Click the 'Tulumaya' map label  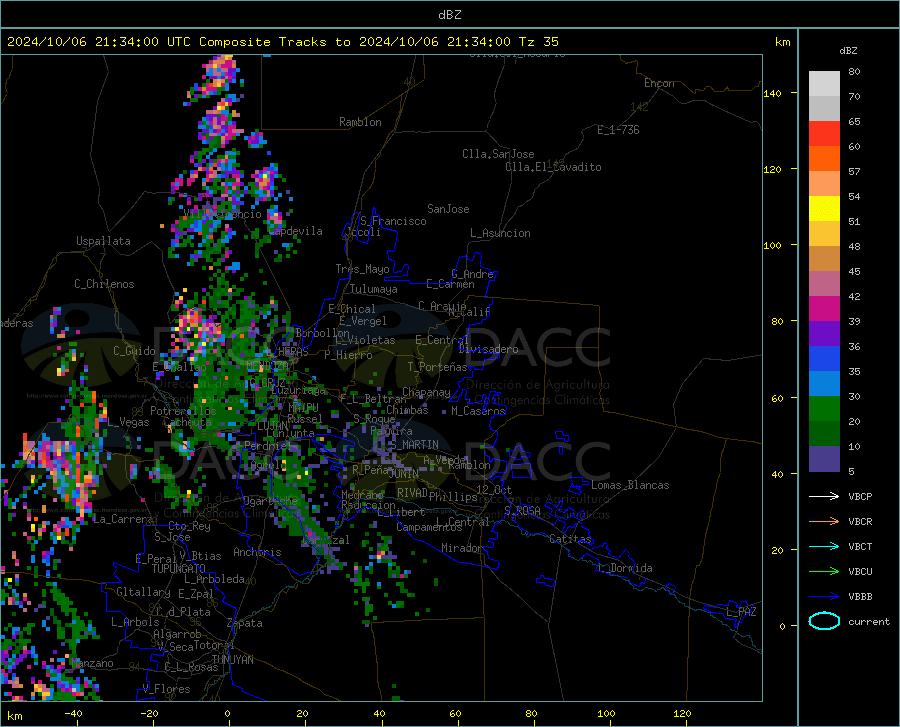tap(373, 289)
